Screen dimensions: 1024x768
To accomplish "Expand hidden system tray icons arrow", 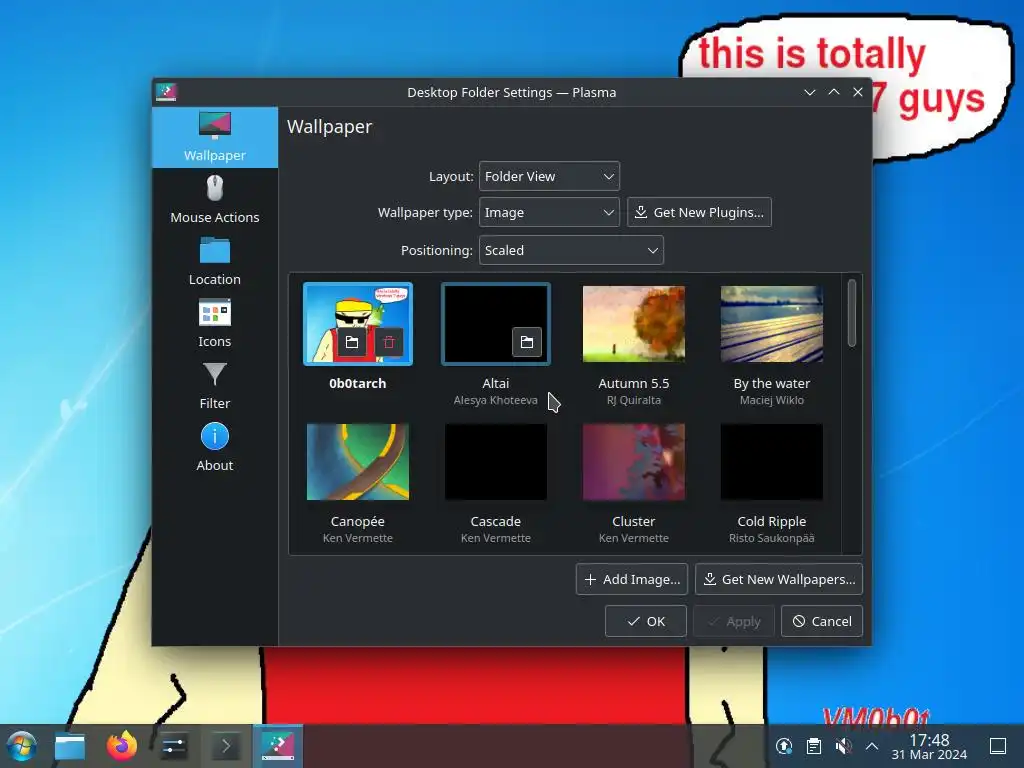I will coord(872,746).
